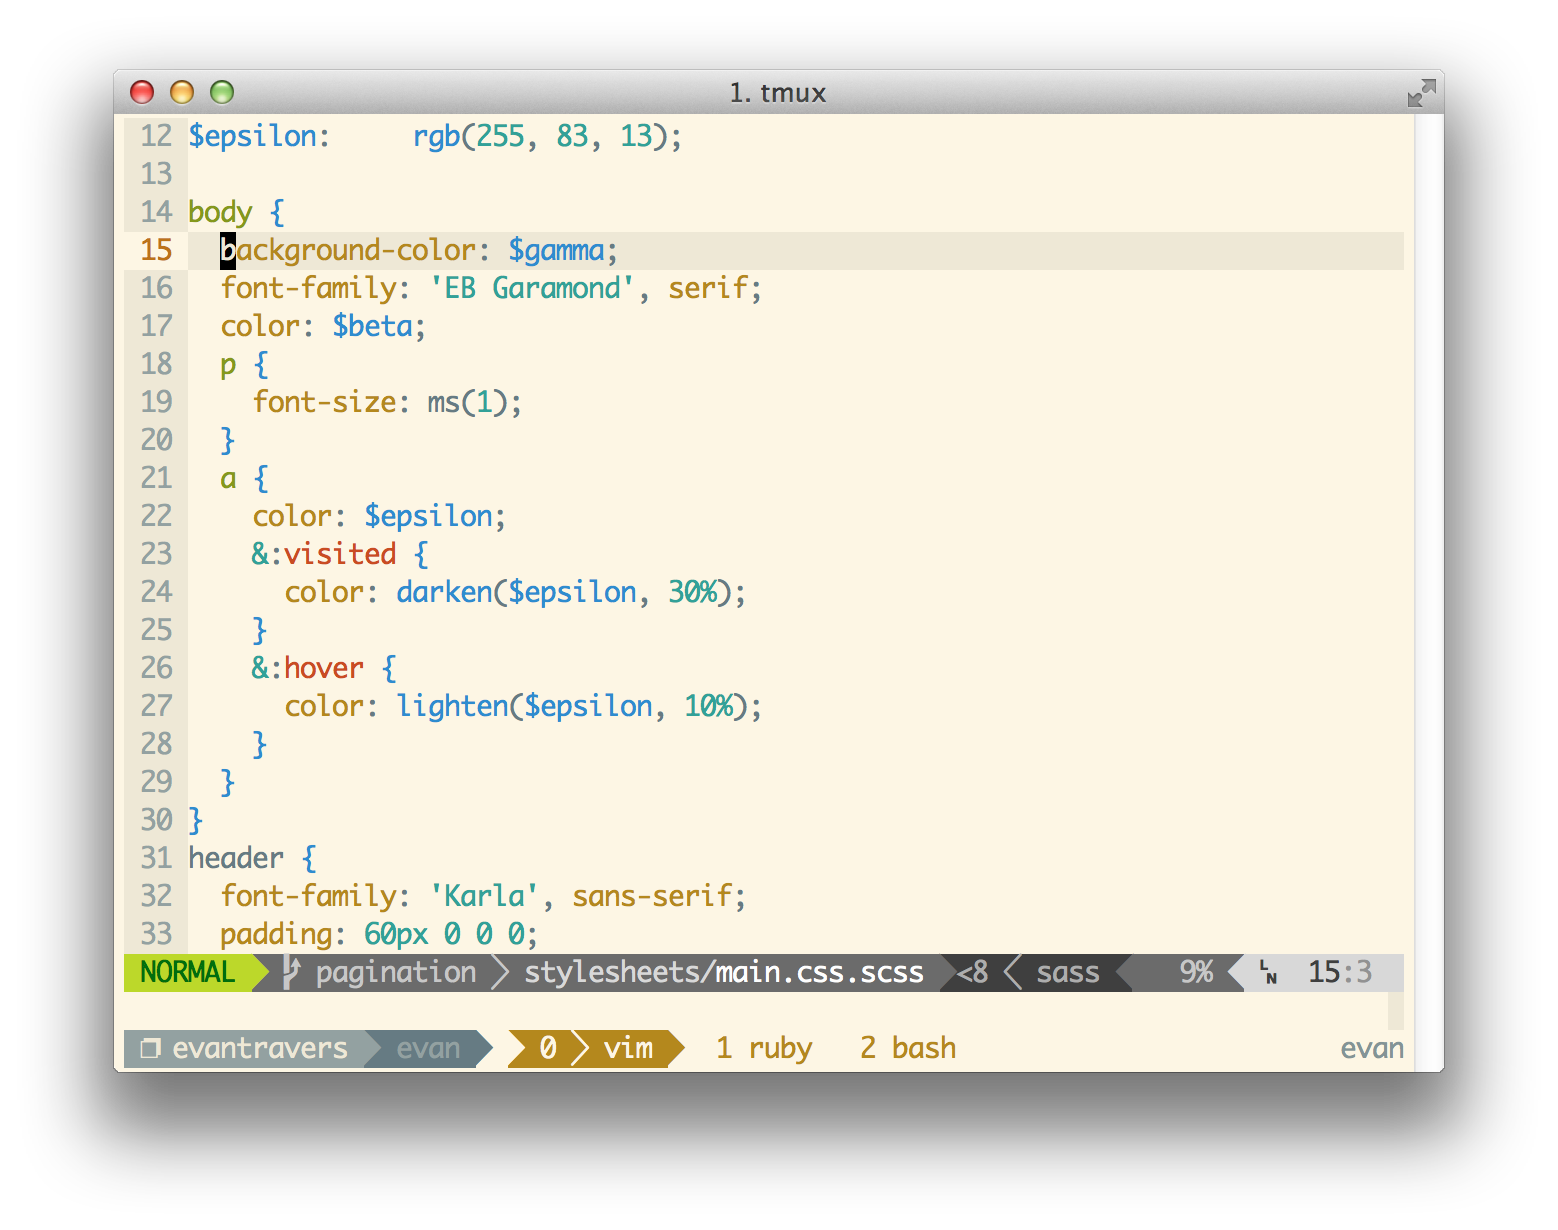Screen dimensions: 1558x1230
Task: Click the pagination branch name in statusline
Action: click(396, 972)
